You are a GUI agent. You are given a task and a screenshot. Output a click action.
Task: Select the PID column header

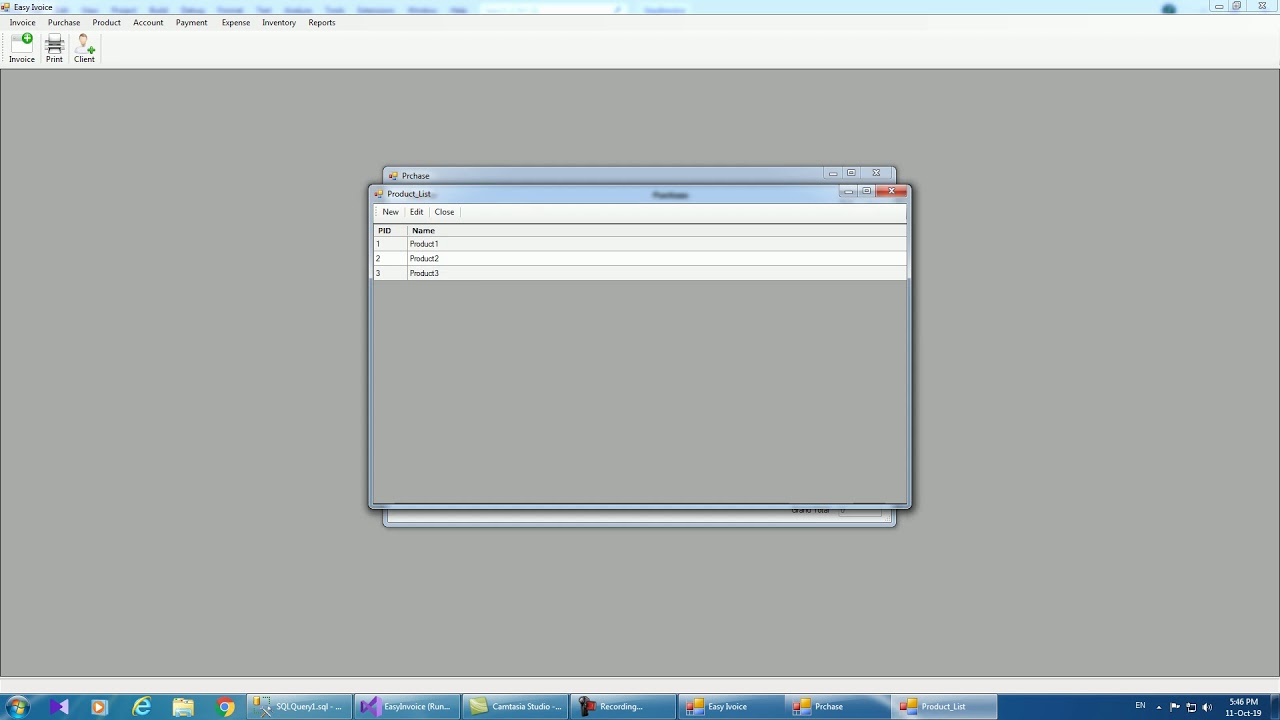[x=390, y=230]
